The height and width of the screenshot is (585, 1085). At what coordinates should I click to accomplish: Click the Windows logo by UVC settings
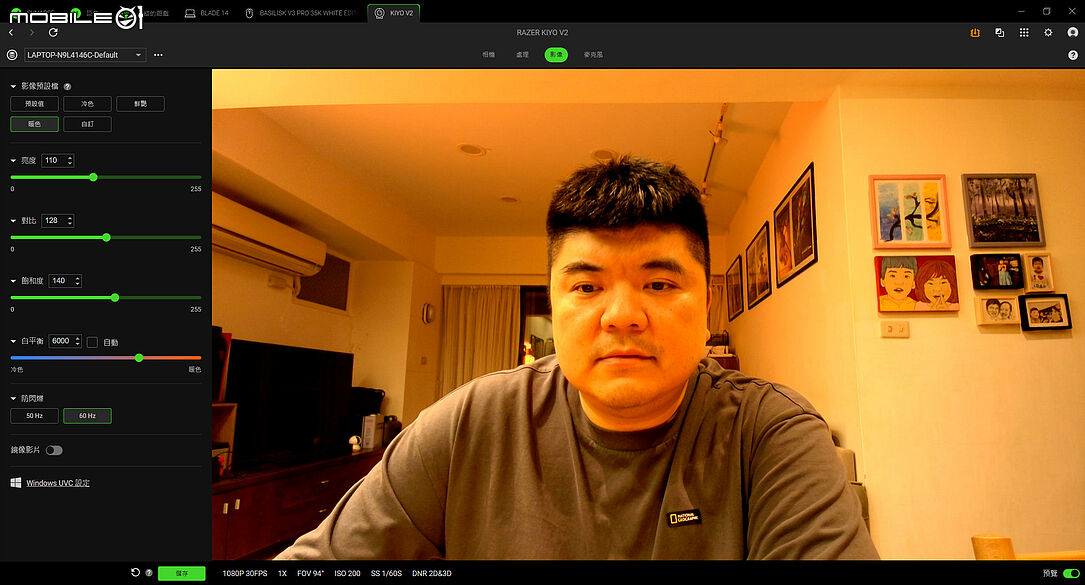click(16, 483)
